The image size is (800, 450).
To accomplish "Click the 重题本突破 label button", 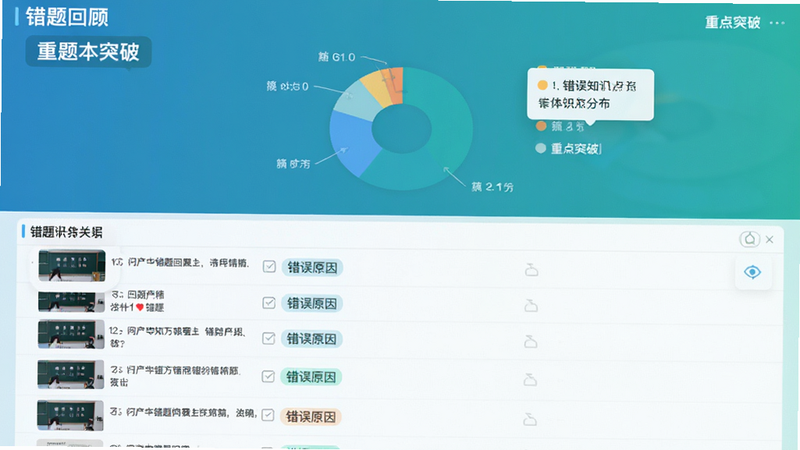I will (x=88, y=52).
